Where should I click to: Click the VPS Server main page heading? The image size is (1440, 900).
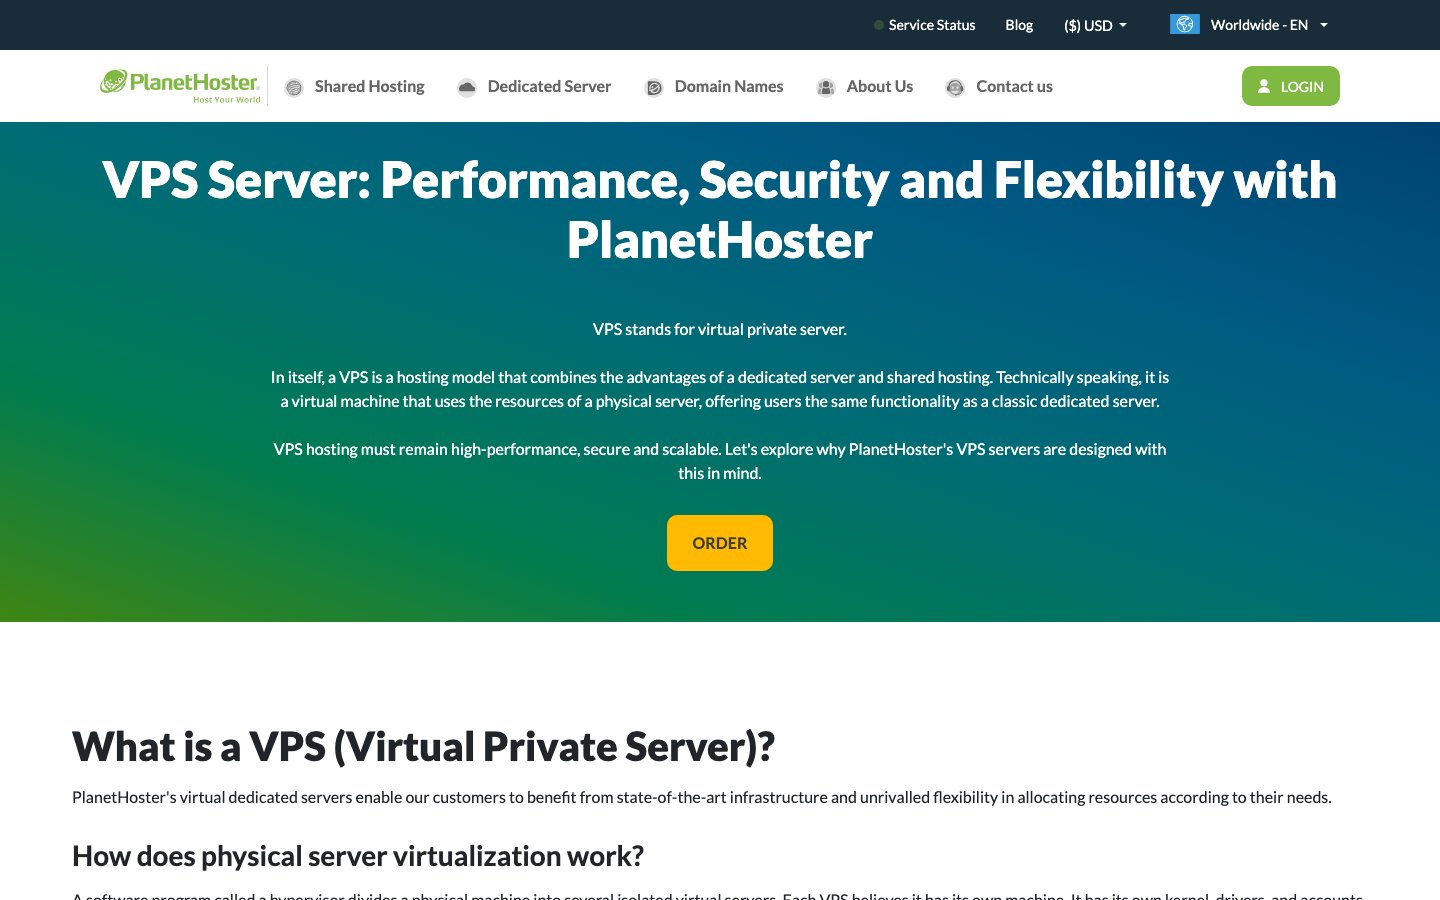720,210
